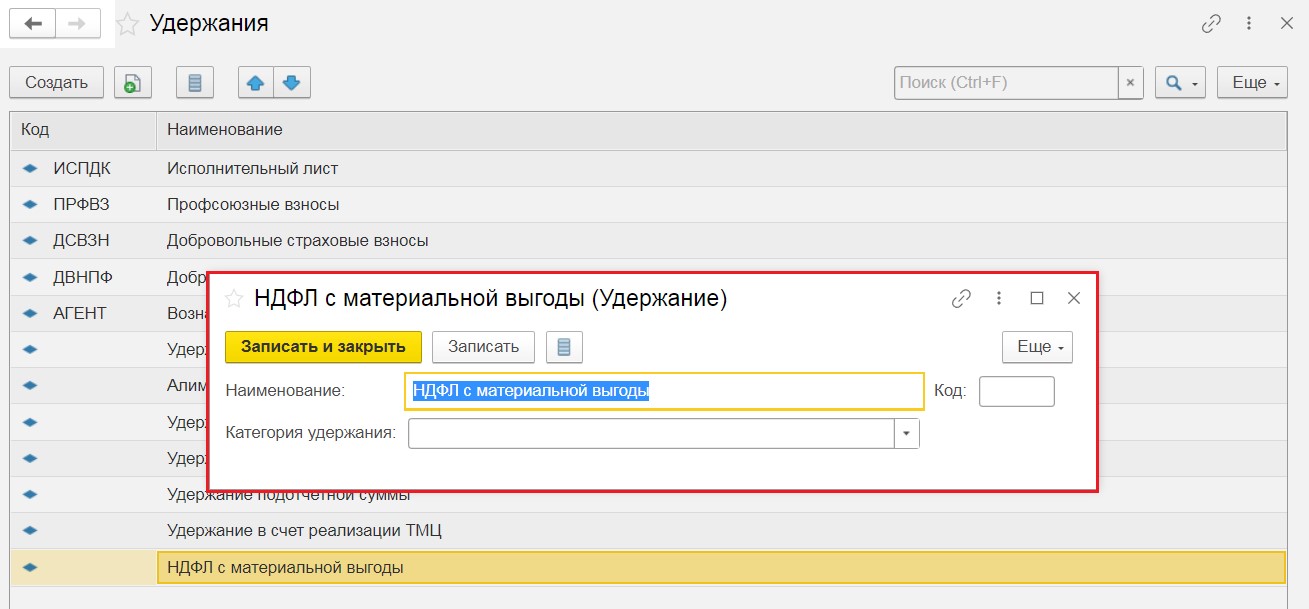Click the ИСПДК code cell
Image resolution: width=1309 pixels, height=609 pixels.
(82, 168)
